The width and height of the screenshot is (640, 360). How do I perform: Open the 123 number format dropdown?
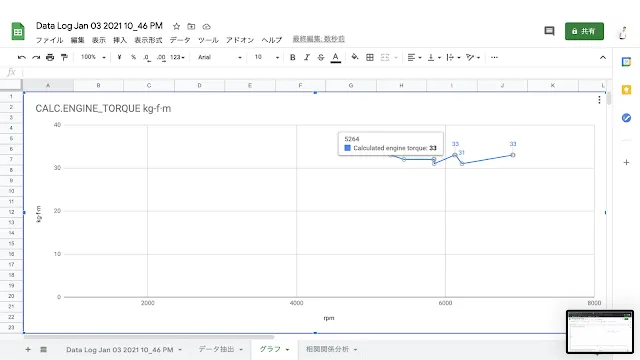pyautogui.click(x=178, y=58)
